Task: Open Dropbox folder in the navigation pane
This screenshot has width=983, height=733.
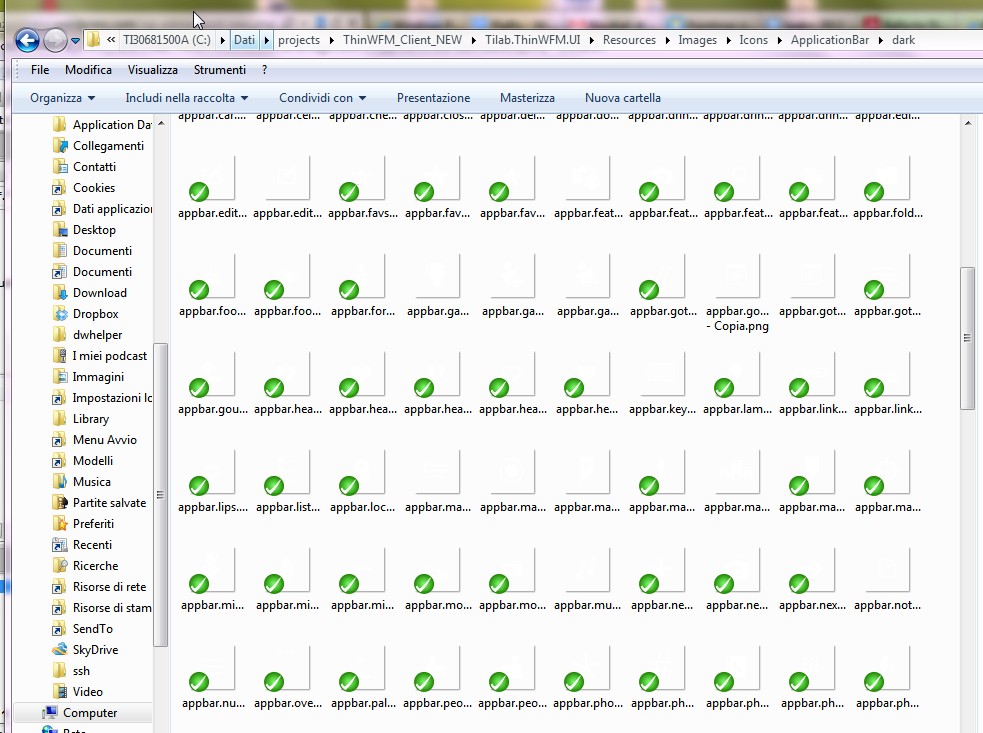Action: (95, 314)
